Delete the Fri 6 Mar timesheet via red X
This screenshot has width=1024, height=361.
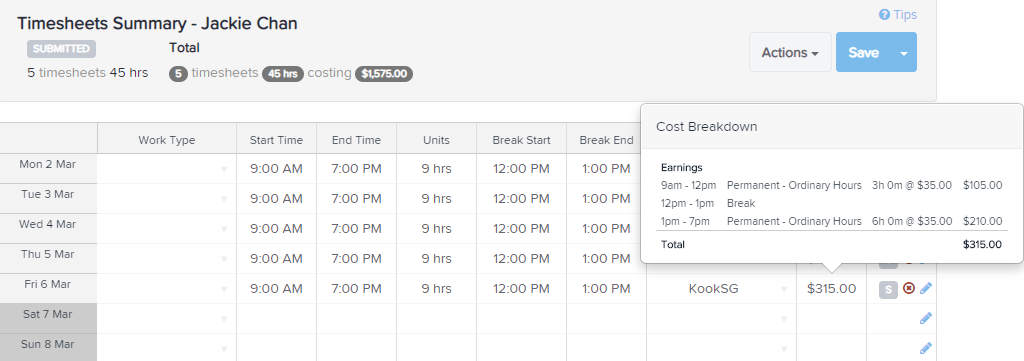click(908, 288)
